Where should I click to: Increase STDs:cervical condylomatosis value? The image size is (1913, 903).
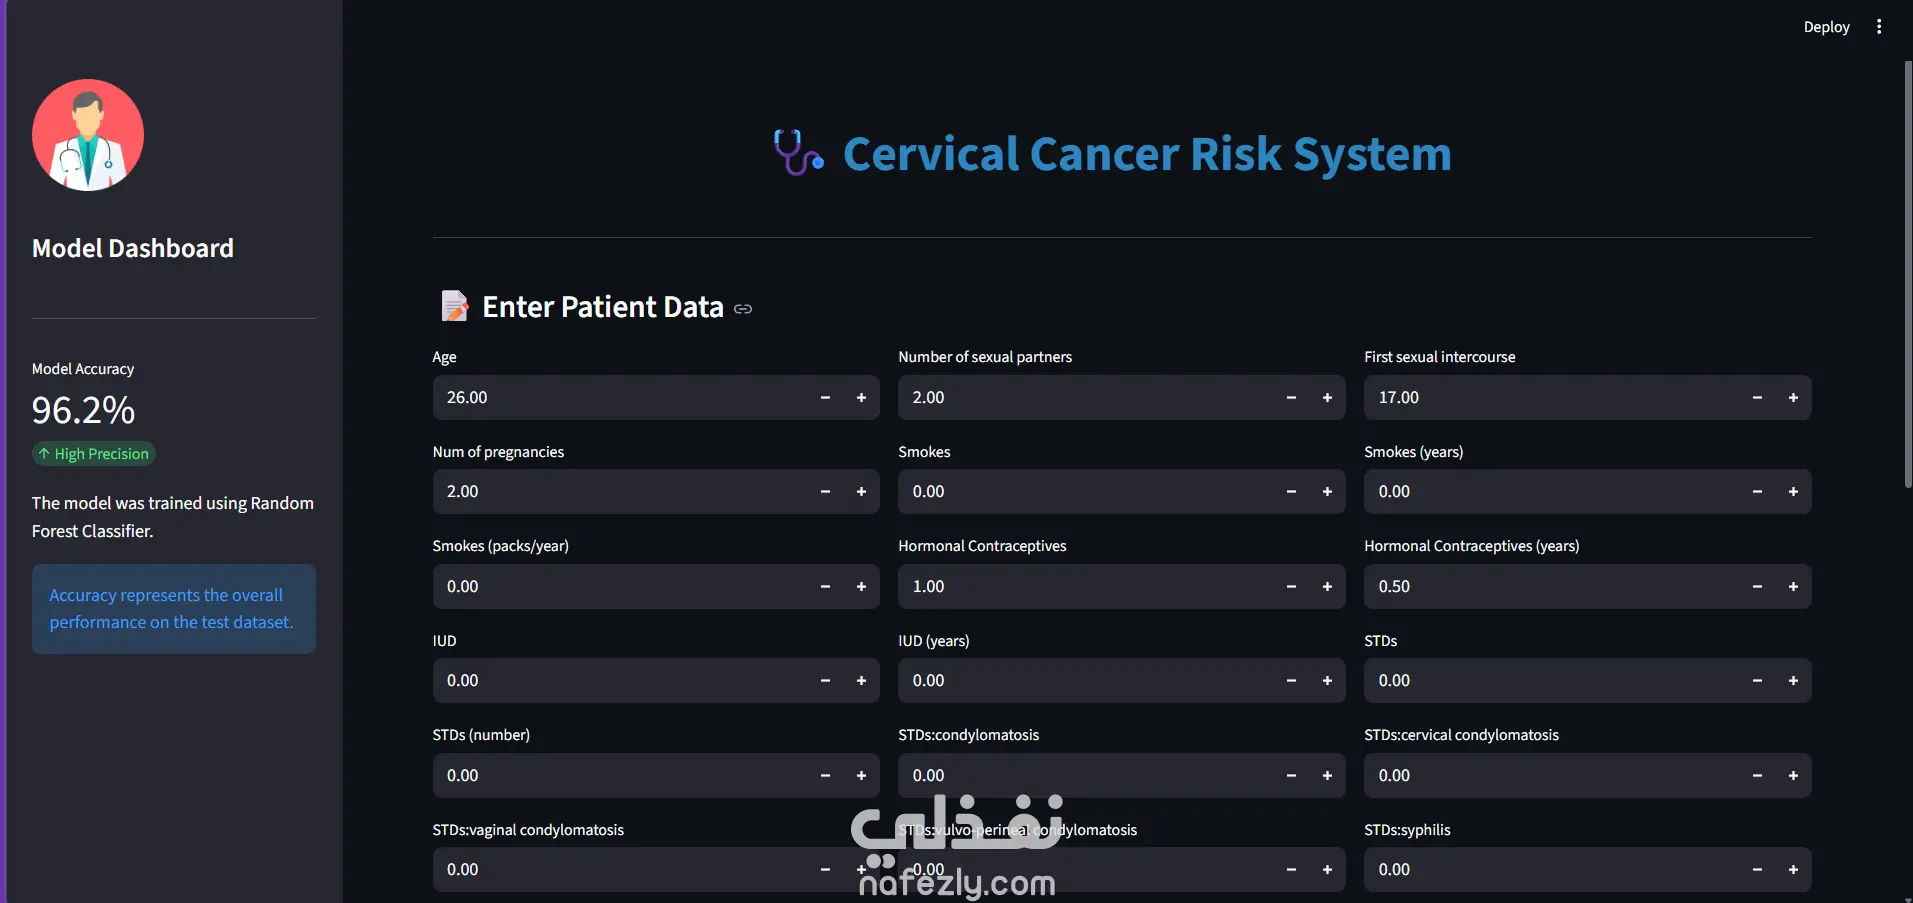(1793, 776)
